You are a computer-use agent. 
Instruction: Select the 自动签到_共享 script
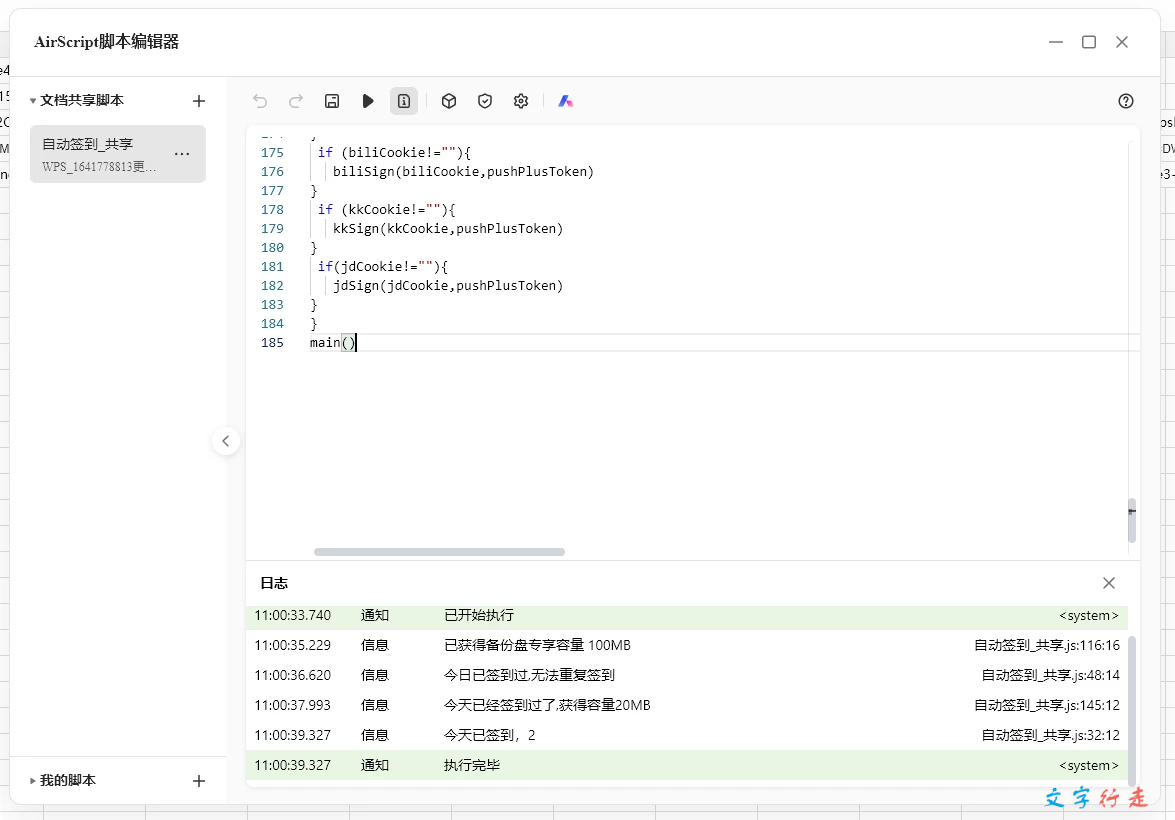(x=118, y=154)
